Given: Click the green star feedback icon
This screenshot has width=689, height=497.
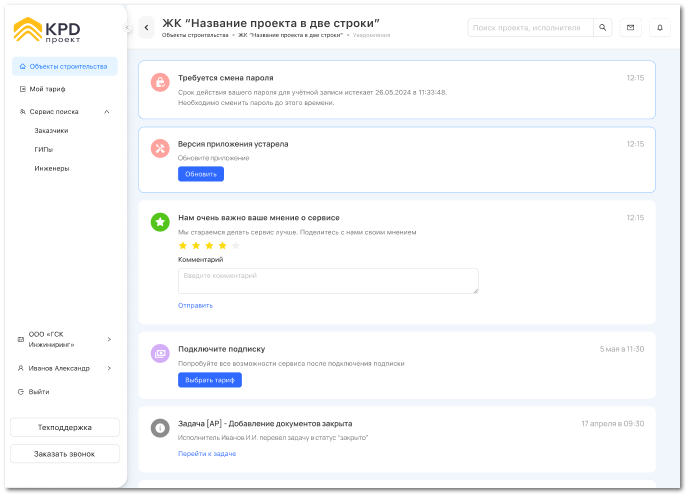Looking at the screenshot, I should 160,222.
